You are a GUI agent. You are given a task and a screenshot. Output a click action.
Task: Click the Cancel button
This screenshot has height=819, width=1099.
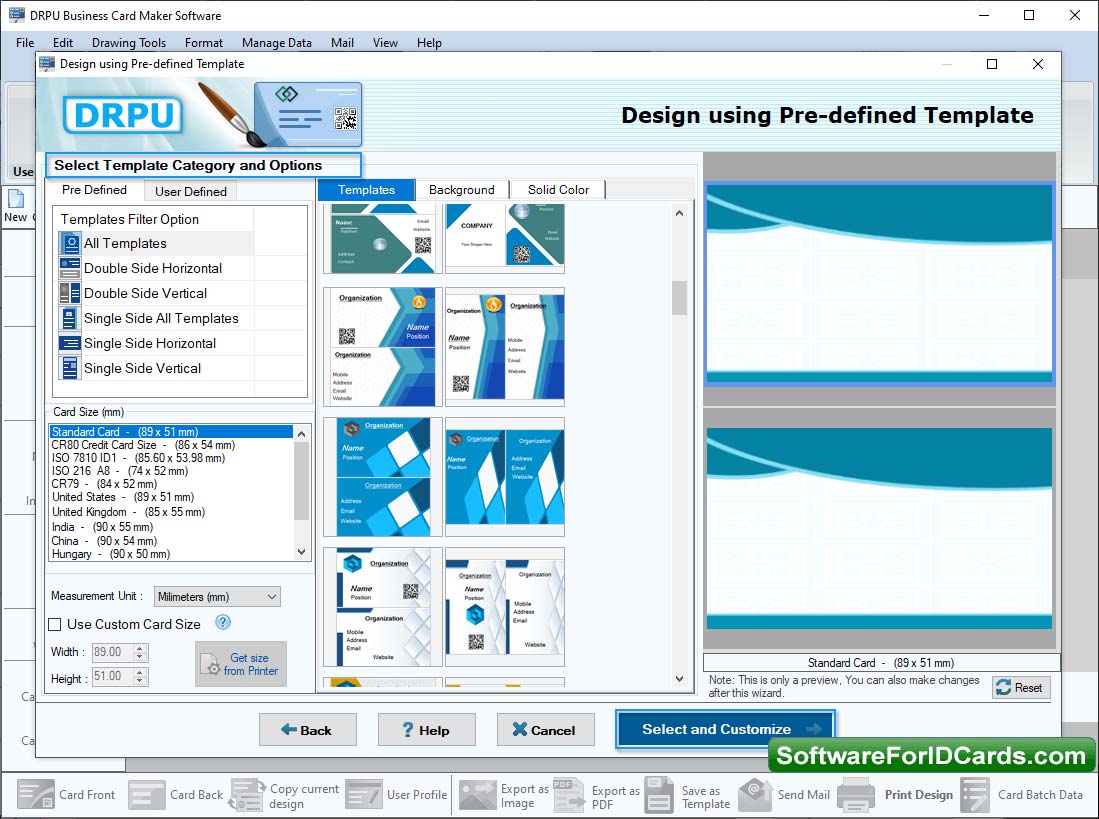pos(545,730)
